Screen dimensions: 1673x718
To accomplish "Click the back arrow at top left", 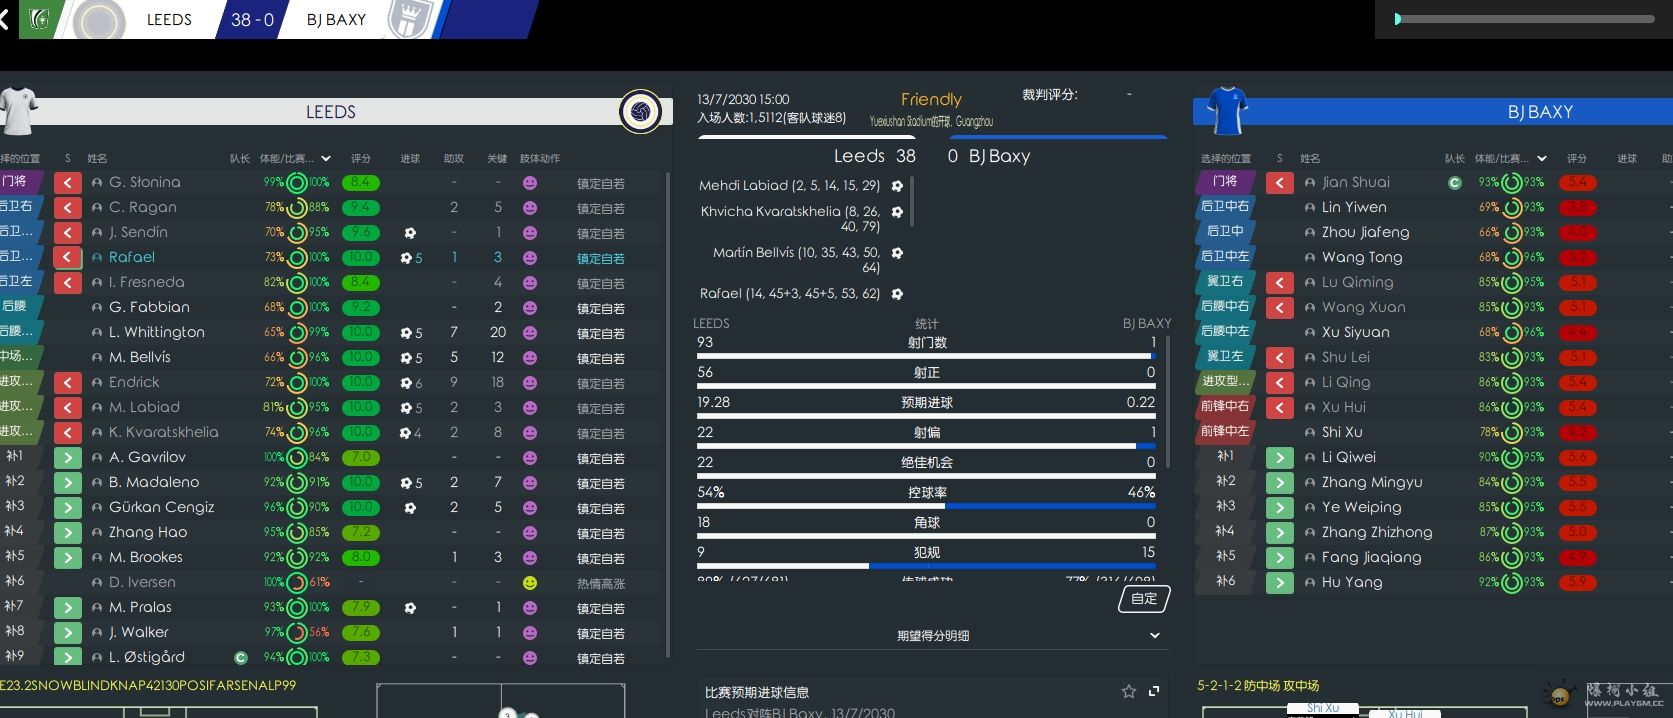I will tap(5, 19).
